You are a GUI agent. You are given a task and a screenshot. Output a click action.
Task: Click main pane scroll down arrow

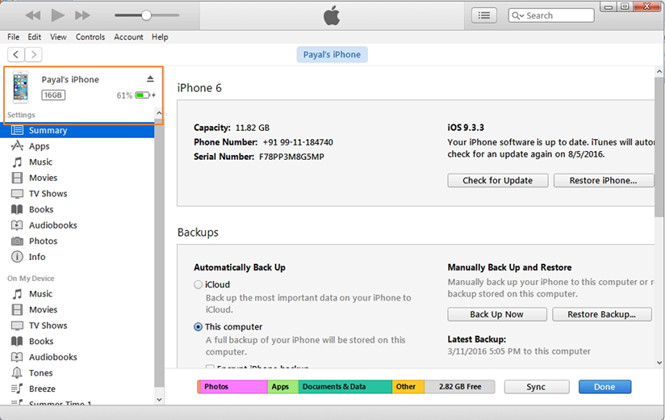[x=659, y=363]
